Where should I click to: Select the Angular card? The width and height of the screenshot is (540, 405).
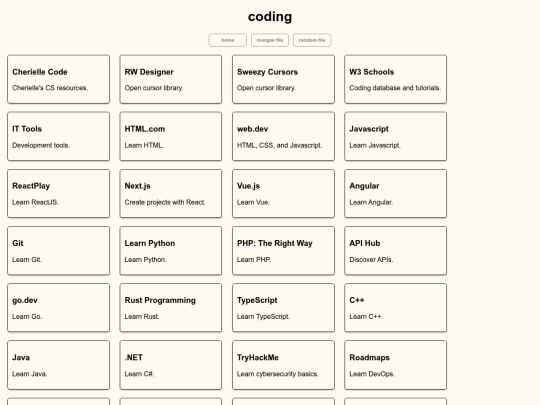pos(396,194)
